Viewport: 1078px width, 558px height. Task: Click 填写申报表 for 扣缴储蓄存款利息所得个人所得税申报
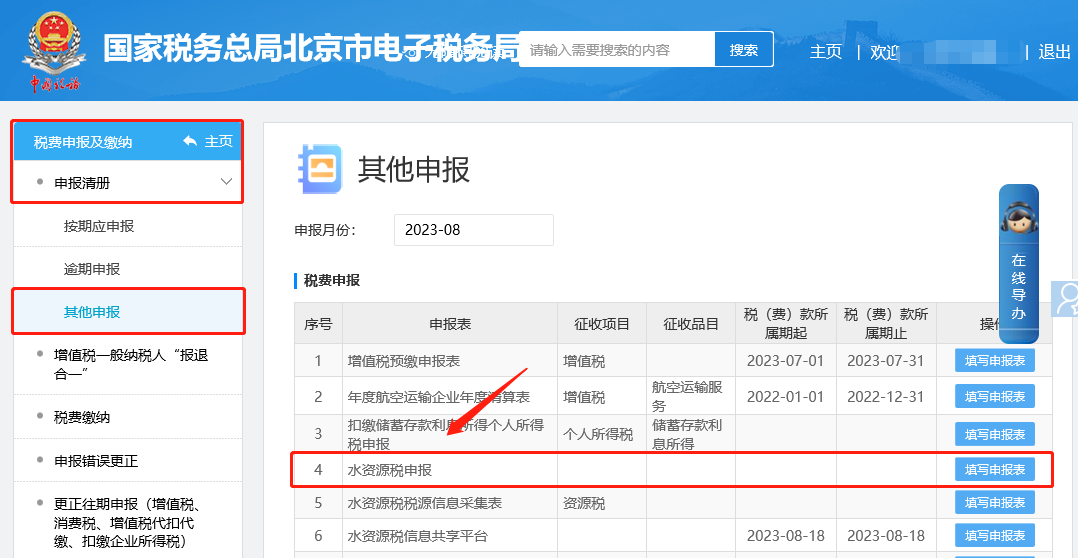point(995,434)
